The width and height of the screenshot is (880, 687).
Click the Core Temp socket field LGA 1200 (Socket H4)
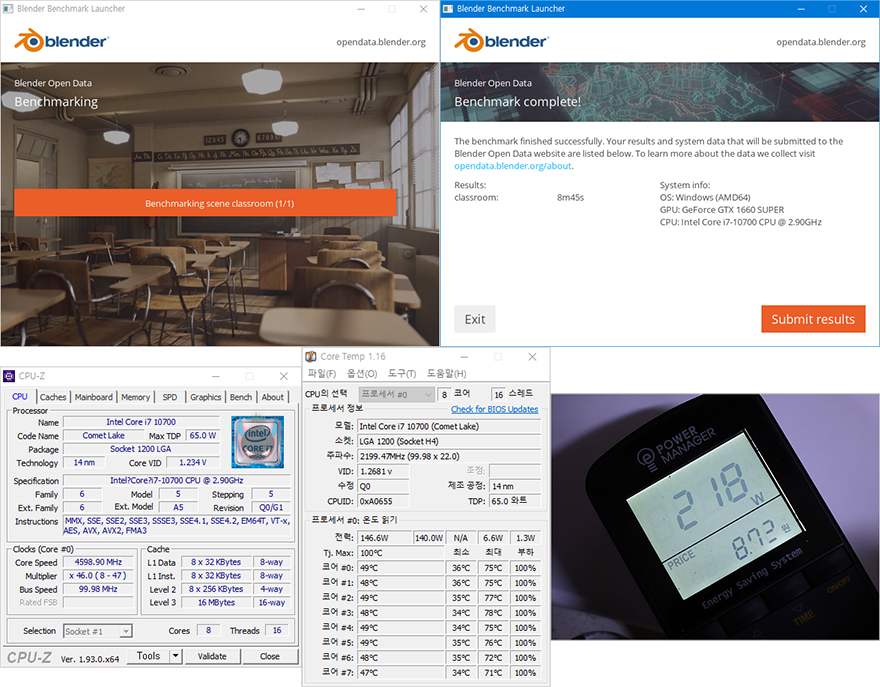449,441
